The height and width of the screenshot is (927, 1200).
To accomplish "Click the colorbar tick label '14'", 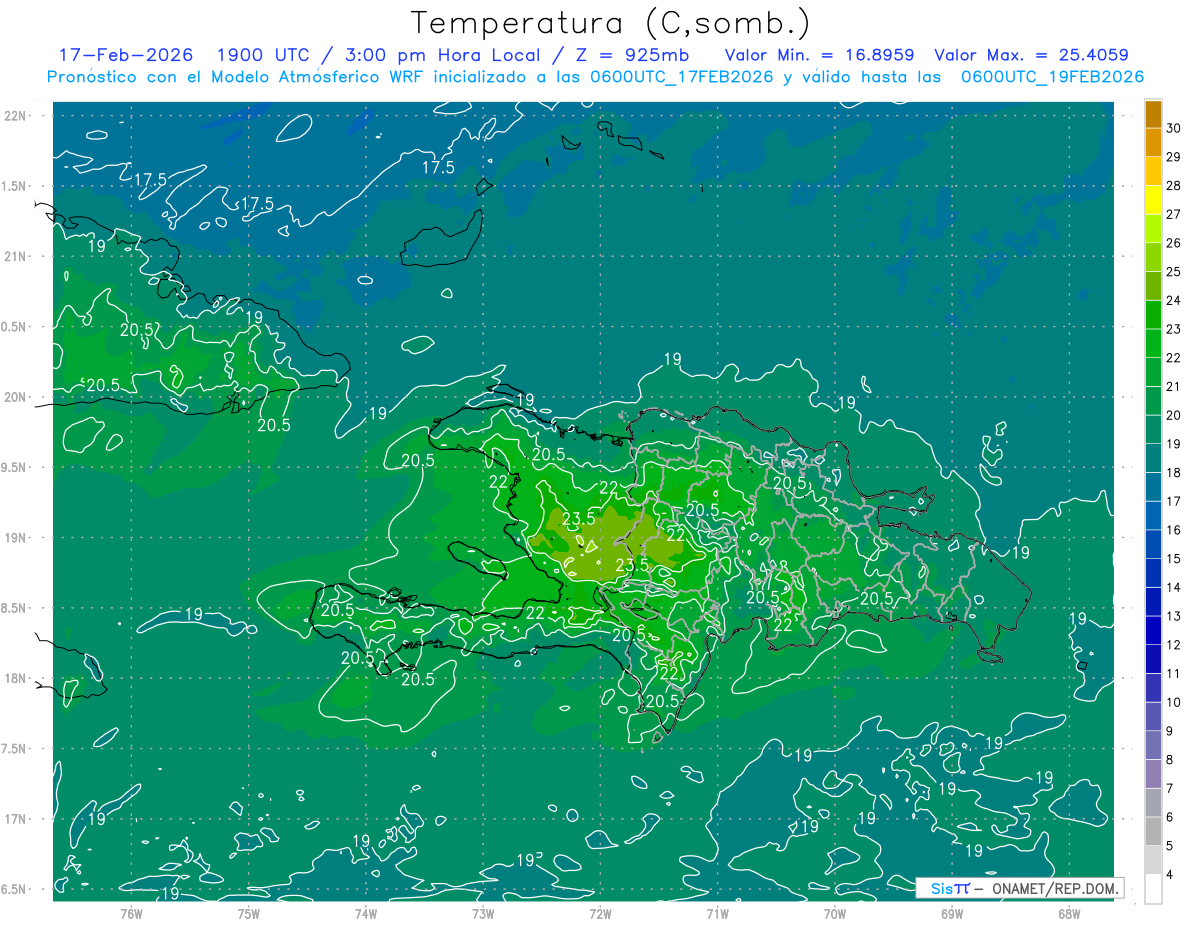I will point(1174,588).
